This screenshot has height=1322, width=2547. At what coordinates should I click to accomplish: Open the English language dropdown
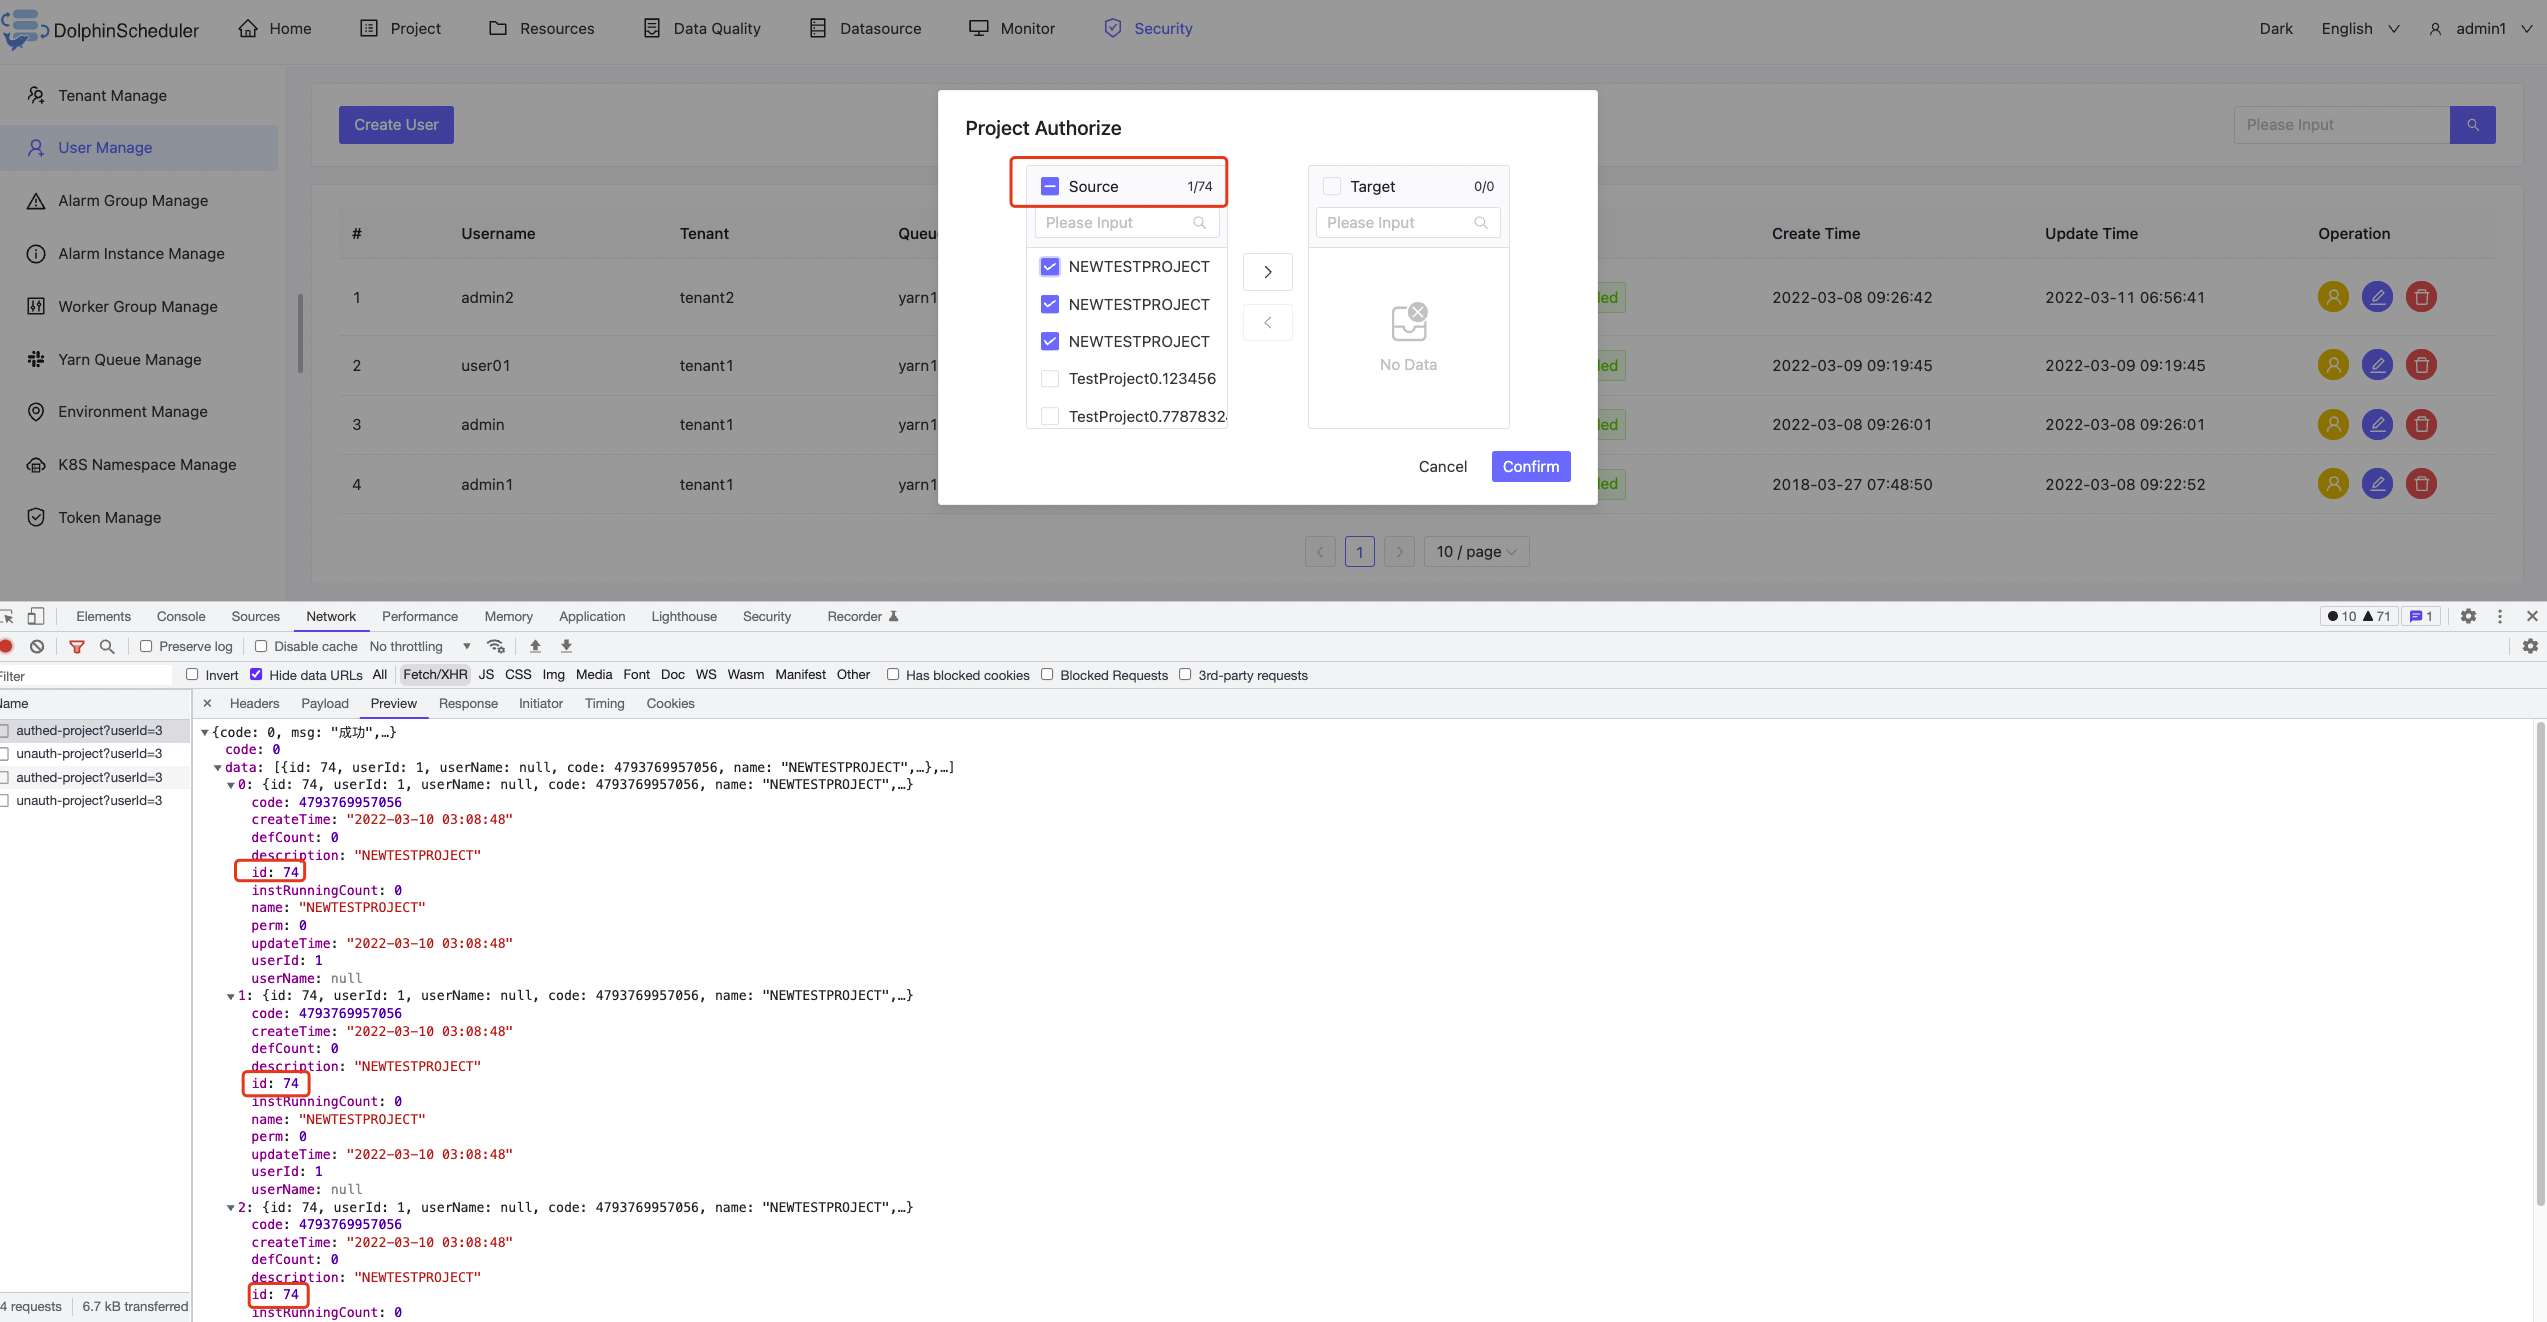(x=2360, y=29)
